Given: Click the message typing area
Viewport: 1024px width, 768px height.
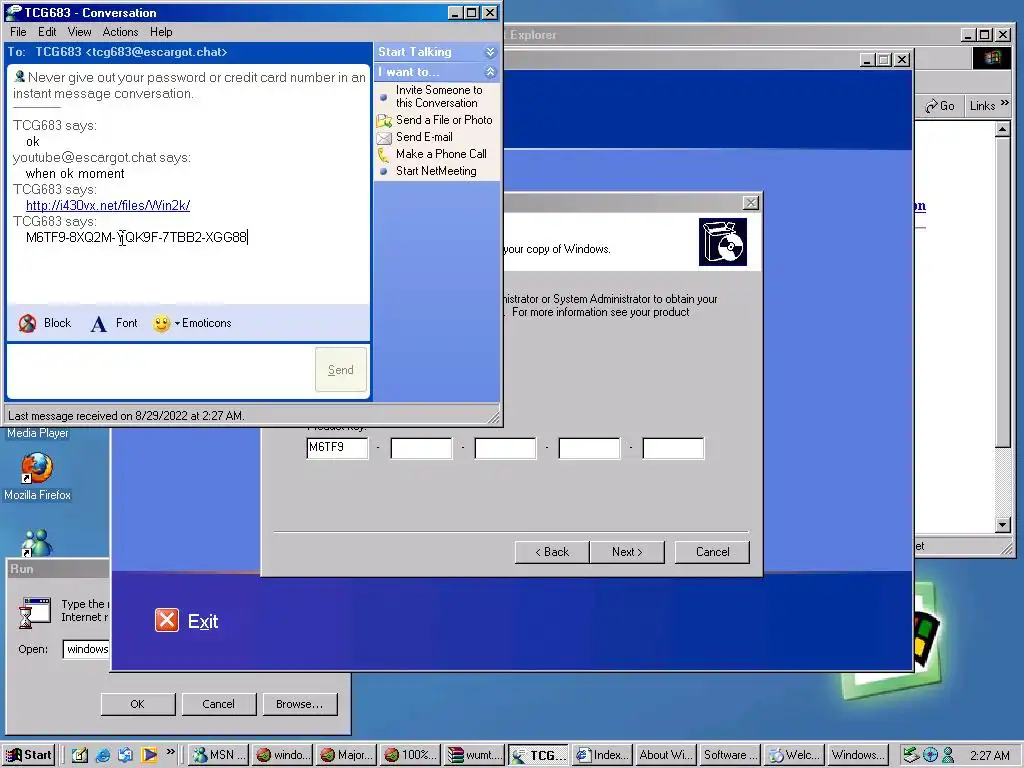Looking at the screenshot, I should point(160,370).
